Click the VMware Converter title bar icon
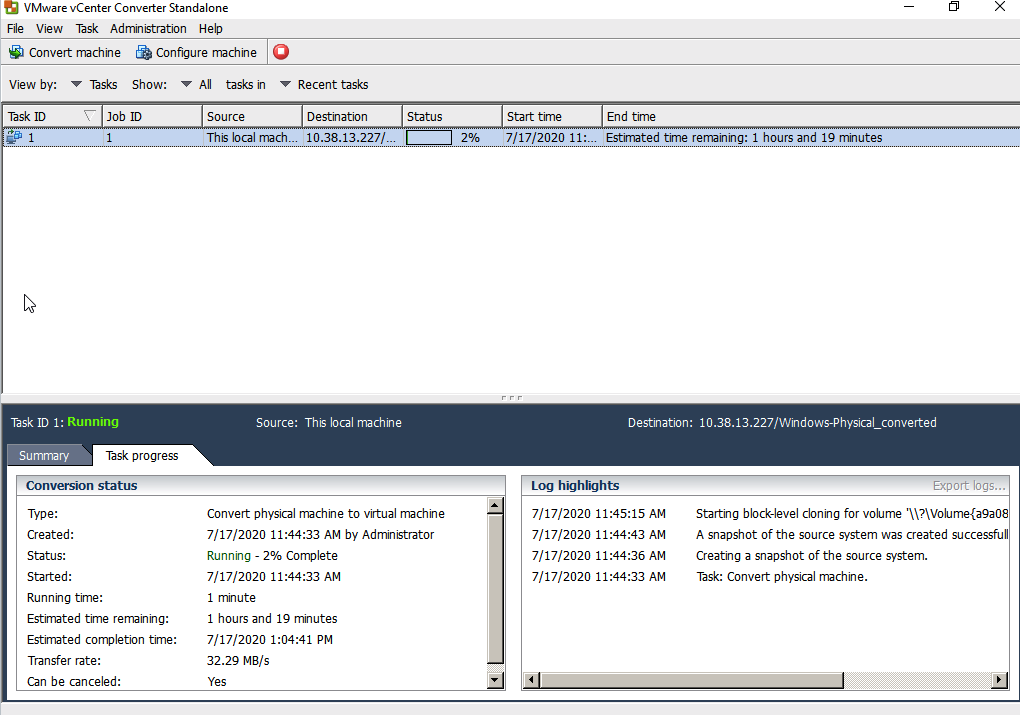This screenshot has height=715, width=1020. click(12, 8)
